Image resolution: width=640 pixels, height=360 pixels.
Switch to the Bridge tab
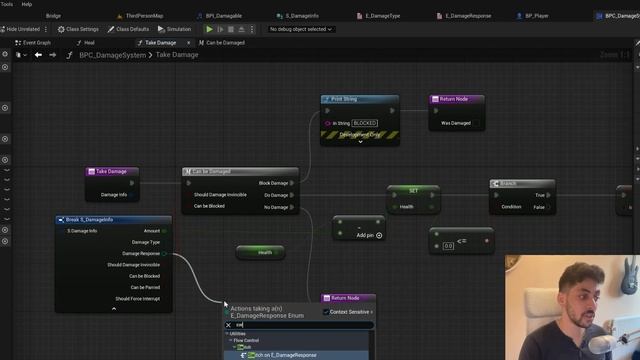point(53,16)
